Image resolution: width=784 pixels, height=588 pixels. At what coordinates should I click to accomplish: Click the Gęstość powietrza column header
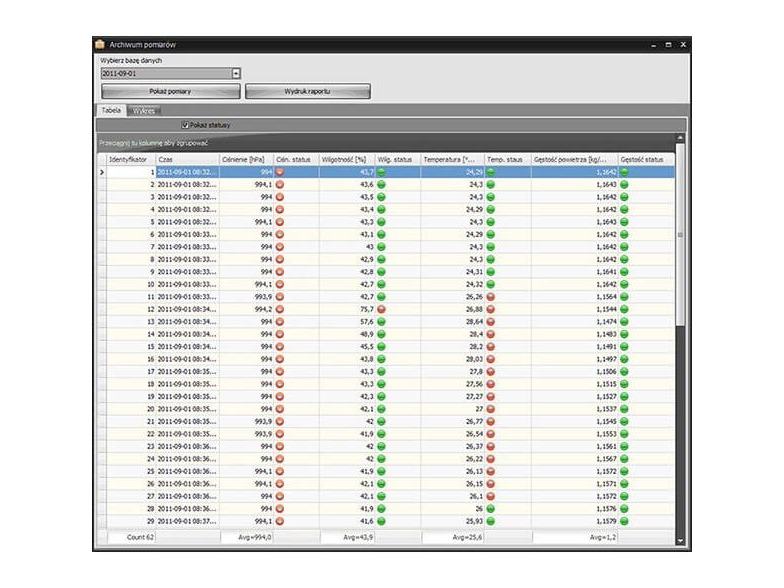574,160
